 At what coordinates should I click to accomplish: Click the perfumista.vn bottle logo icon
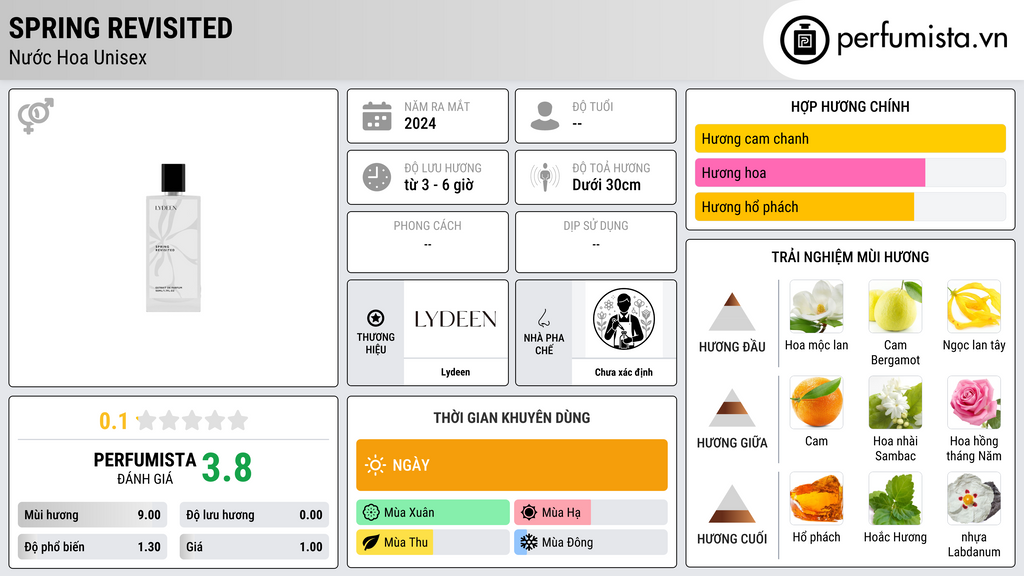pos(804,40)
